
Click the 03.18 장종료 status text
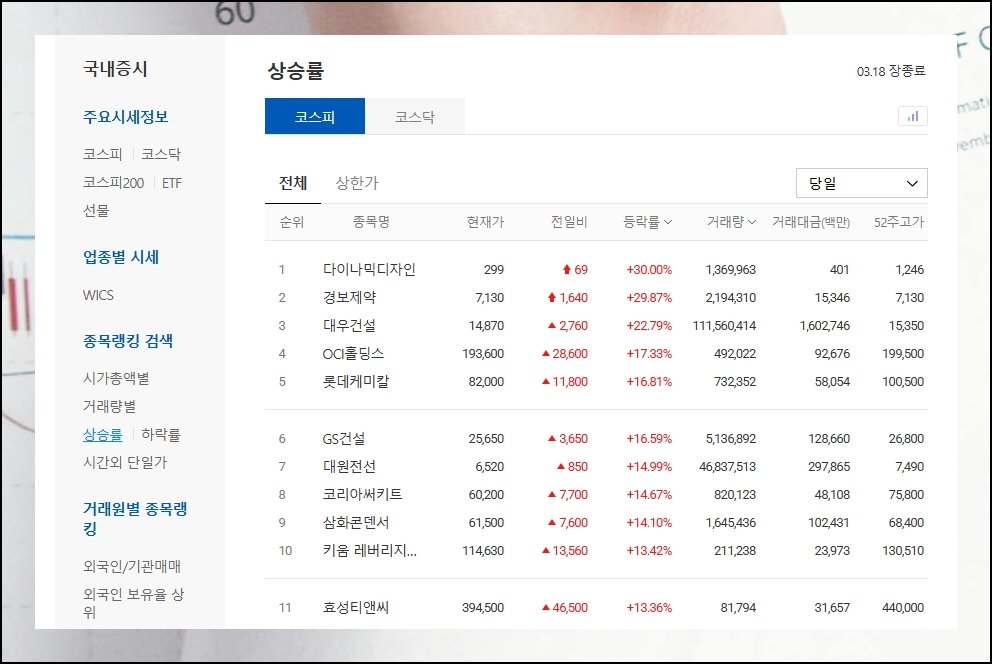tap(891, 71)
